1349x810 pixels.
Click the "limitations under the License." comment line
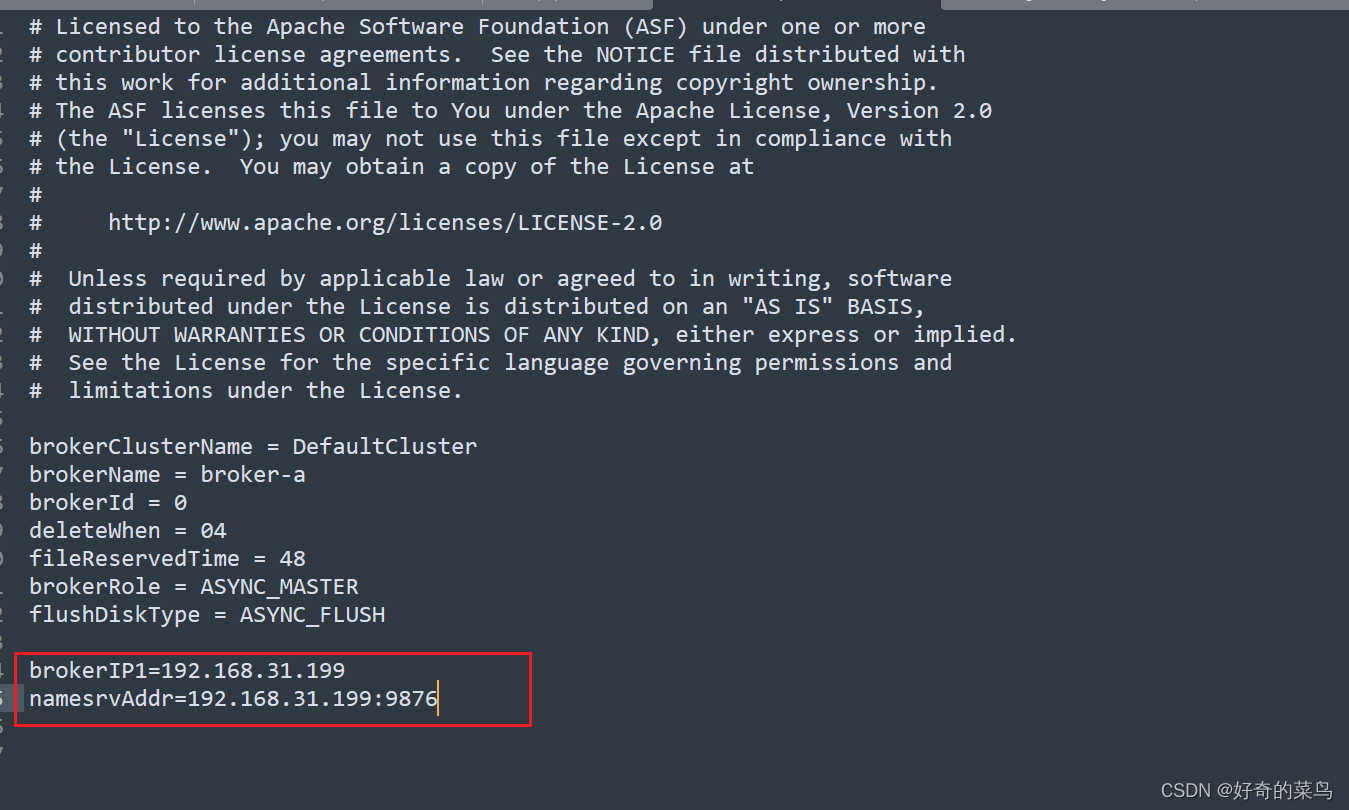point(246,390)
